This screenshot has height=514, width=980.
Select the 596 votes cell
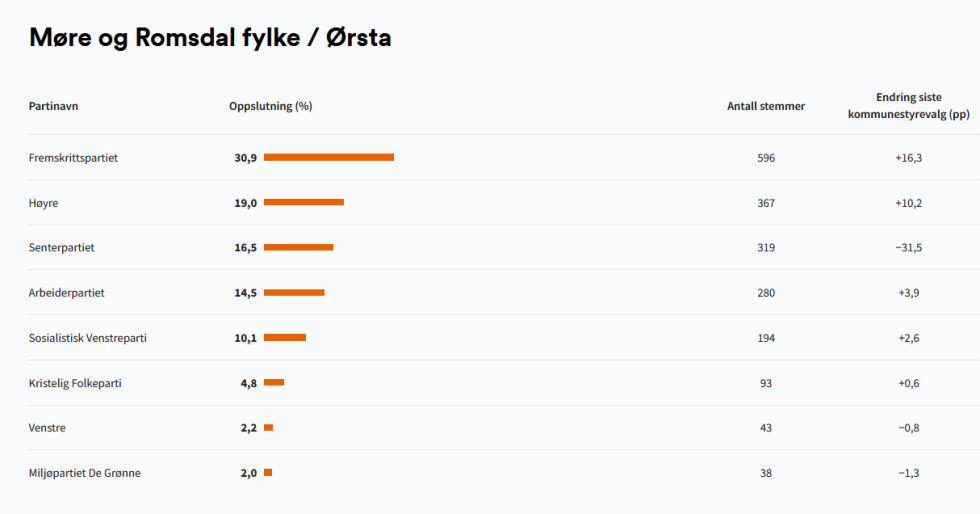[x=766, y=158]
